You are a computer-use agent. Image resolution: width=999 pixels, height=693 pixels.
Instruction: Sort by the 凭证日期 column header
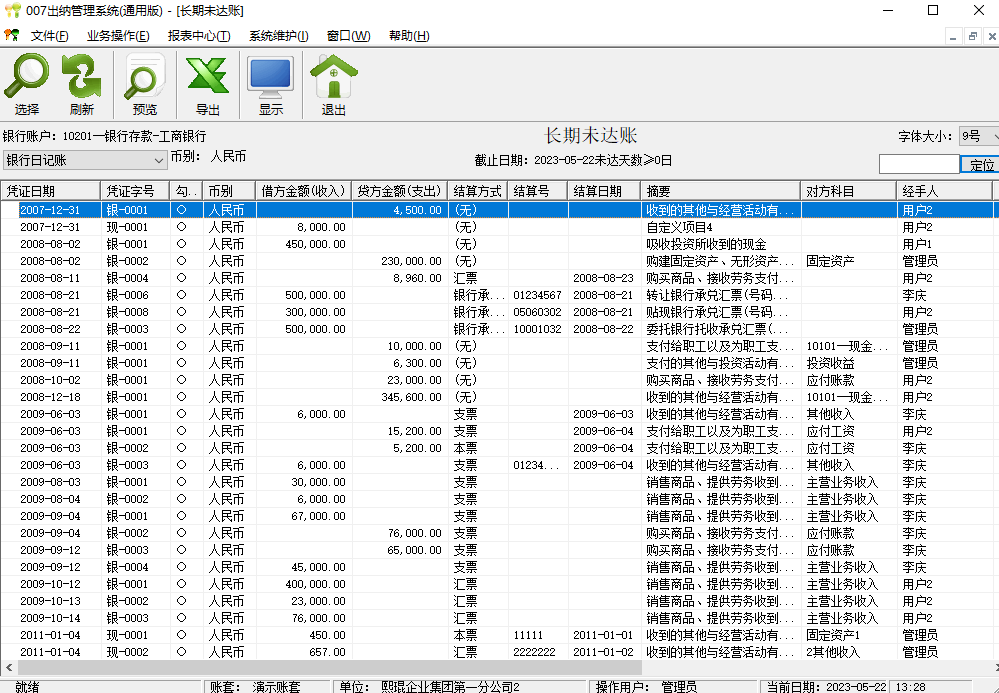[50, 190]
